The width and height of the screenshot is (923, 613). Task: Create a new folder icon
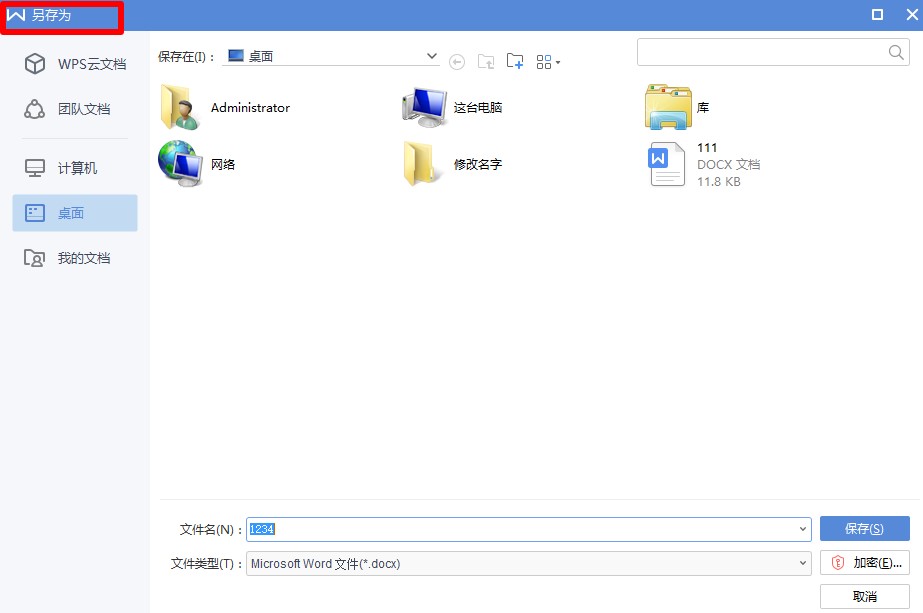515,61
